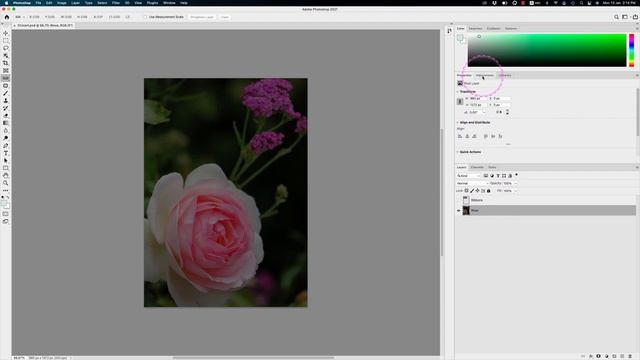The image size is (640, 360).
Task: Toggle lock position icon in Layers panel
Action: click(478, 191)
